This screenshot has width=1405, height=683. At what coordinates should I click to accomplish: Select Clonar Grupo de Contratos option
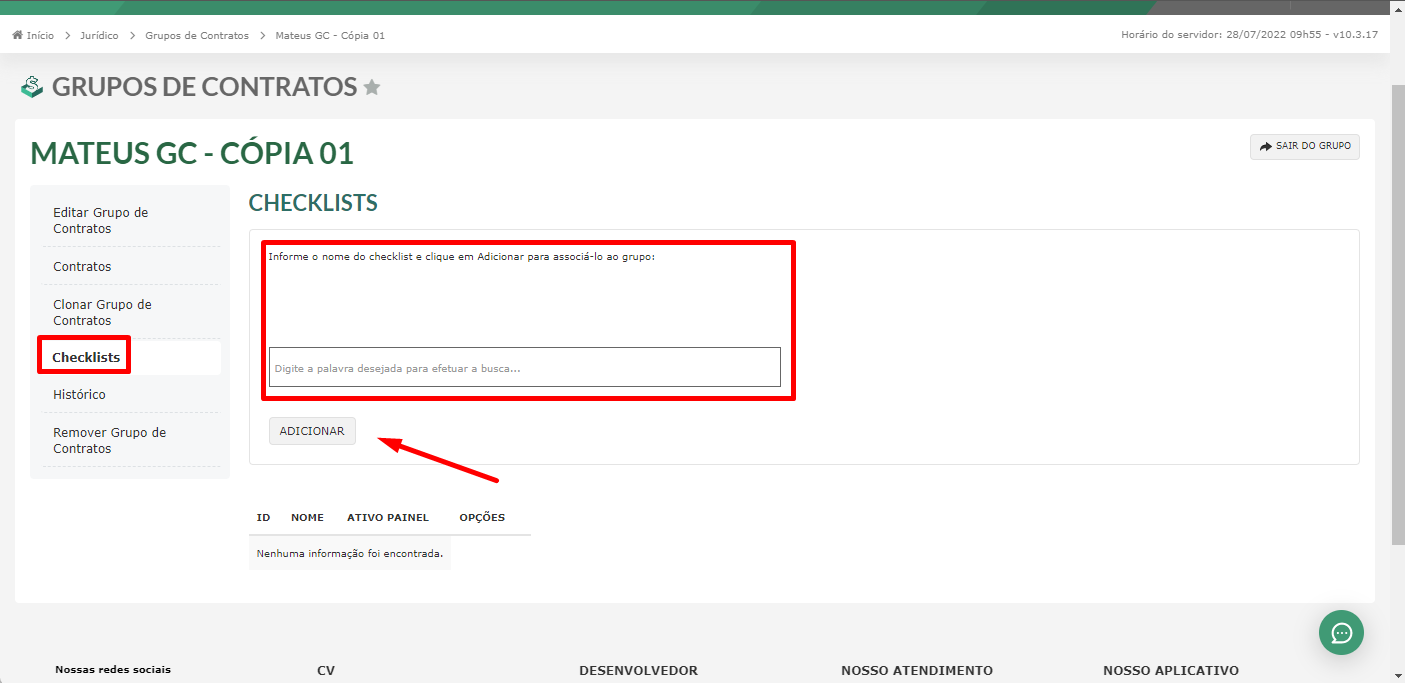(x=130, y=312)
